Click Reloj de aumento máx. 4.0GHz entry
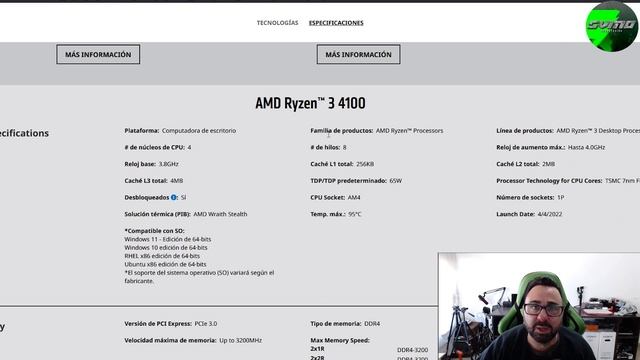The image size is (640, 360). coord(551,147)
